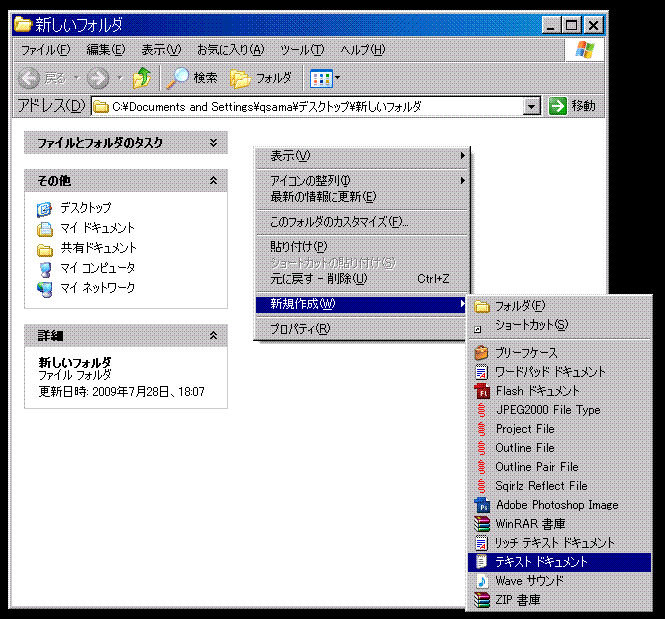Open the Views button dropdown arrow
This screenshot has width=665, height=619.
(338, 78)
